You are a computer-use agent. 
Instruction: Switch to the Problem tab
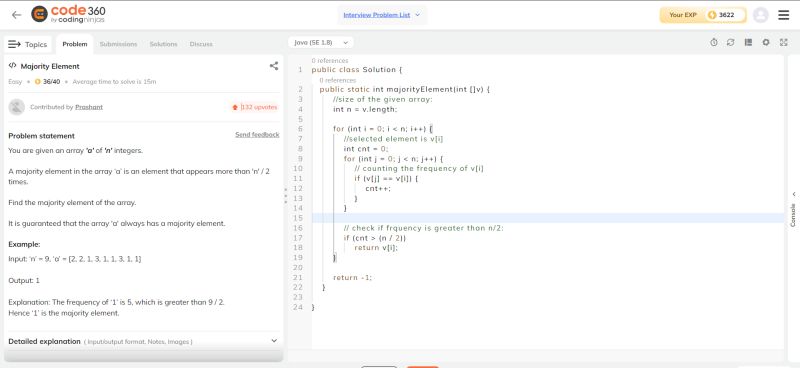click(74, 44)
